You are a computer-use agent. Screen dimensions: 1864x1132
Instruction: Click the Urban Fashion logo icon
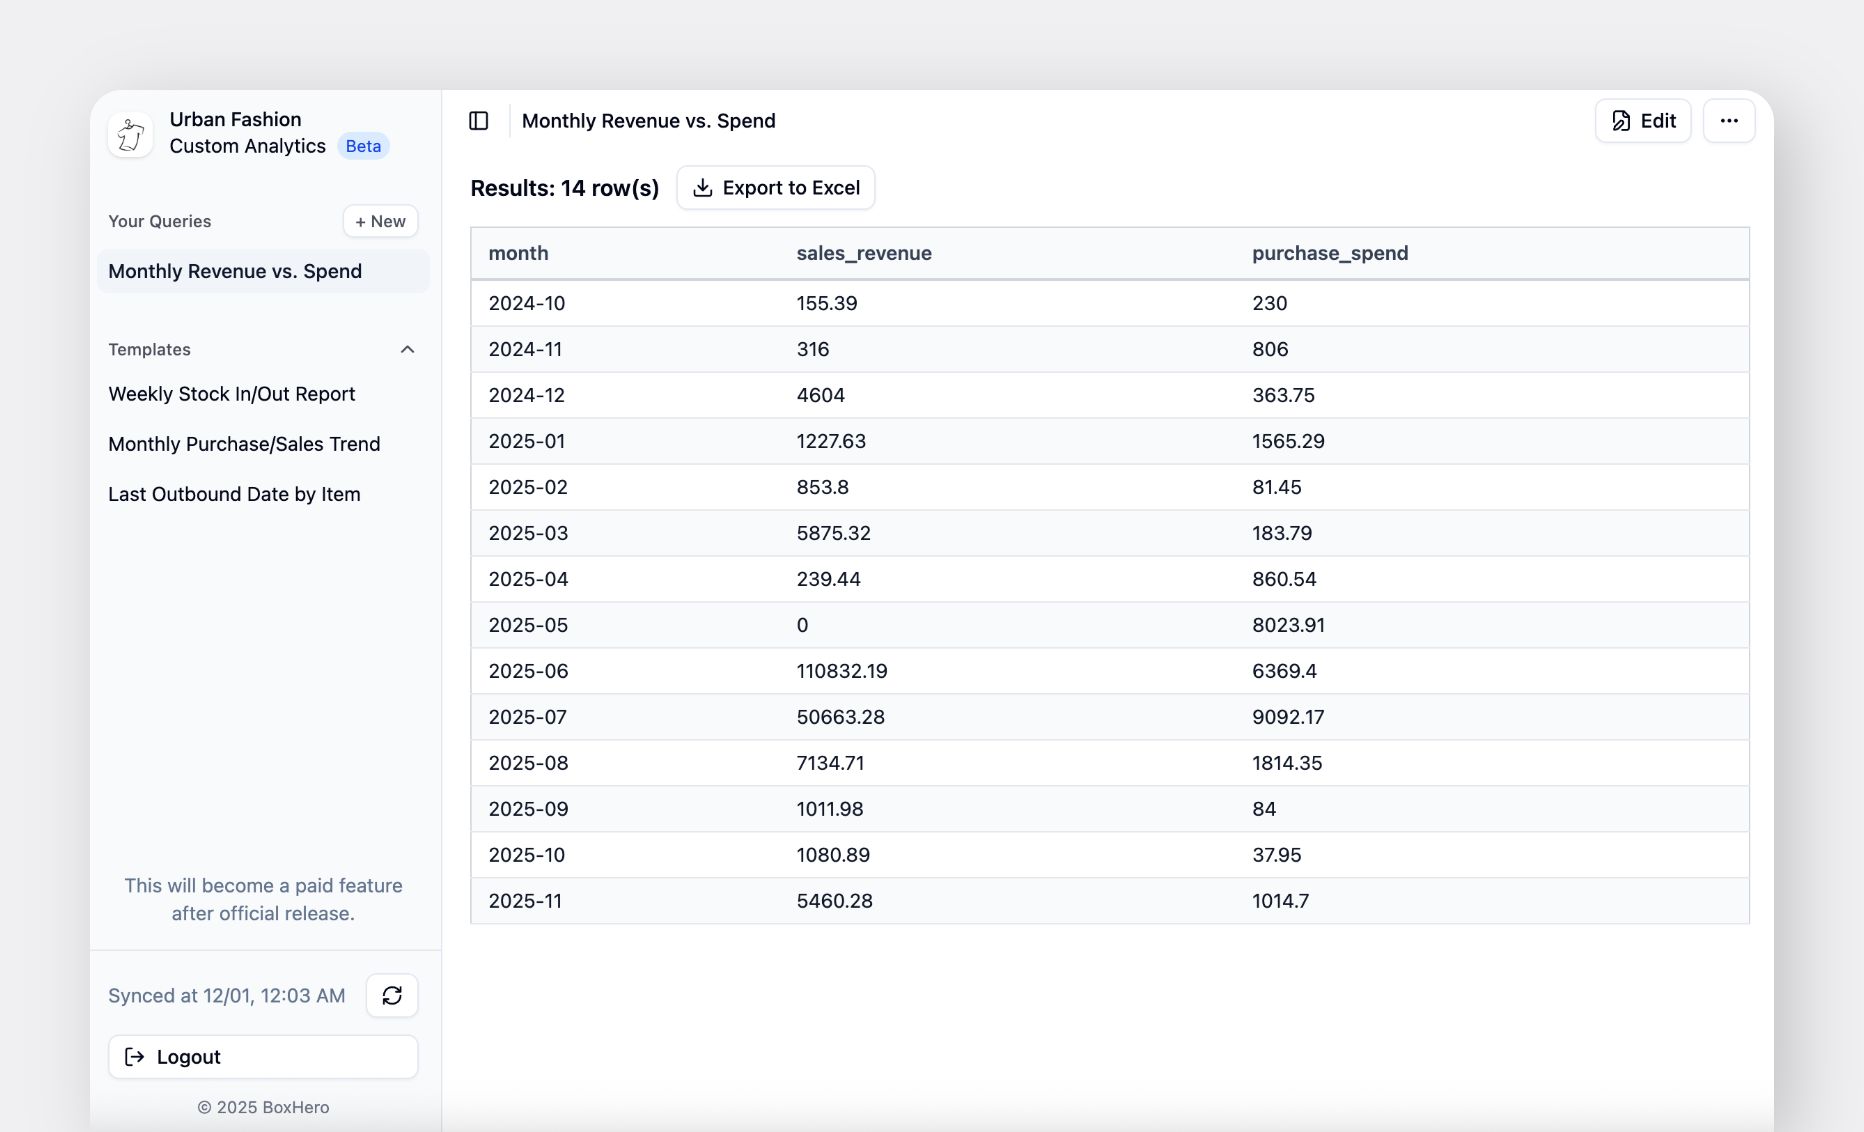[x=131, y=134]
